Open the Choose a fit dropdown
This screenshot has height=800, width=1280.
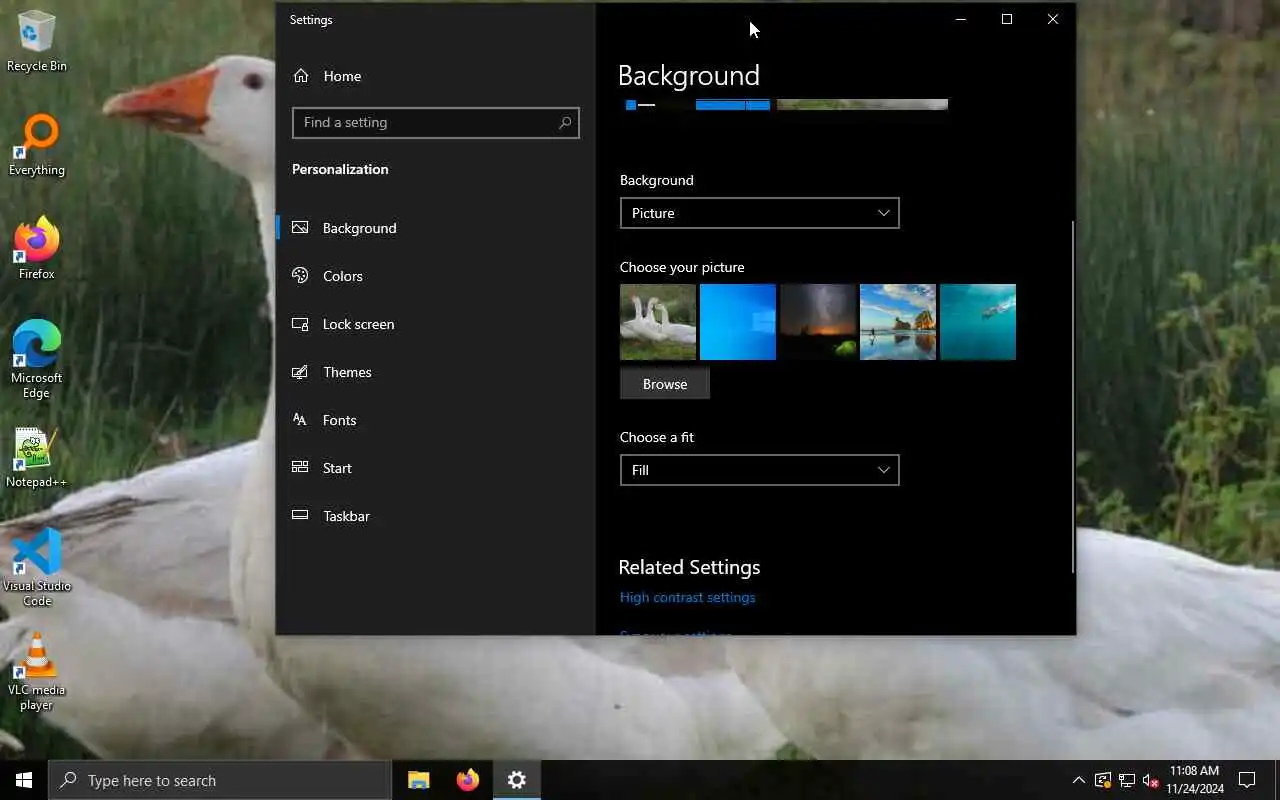click(x=760, y=470)
